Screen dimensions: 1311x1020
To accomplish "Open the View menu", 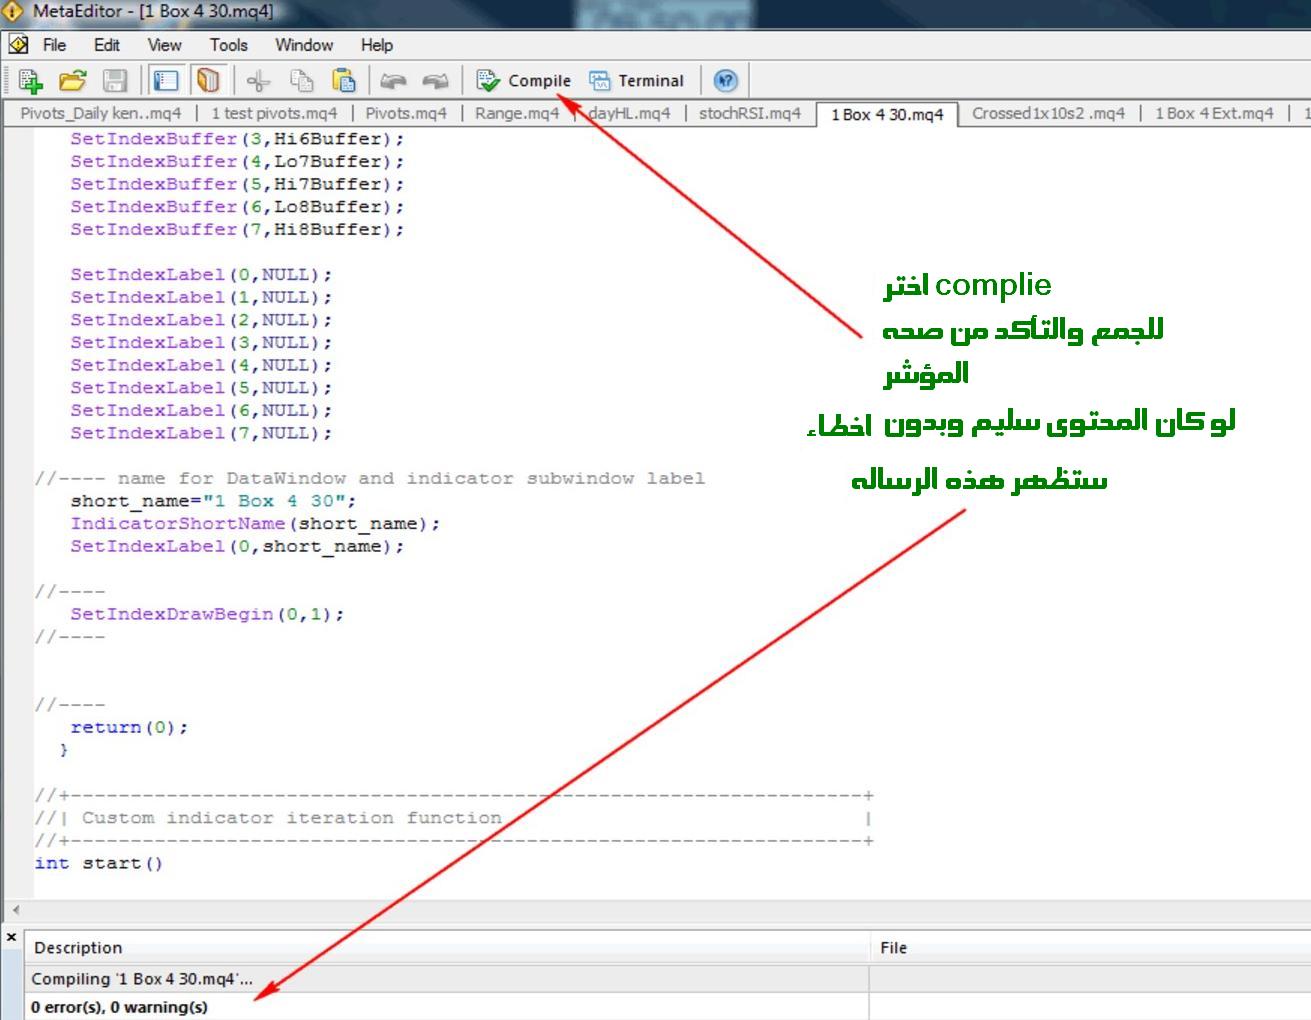I will coord(164,45).
